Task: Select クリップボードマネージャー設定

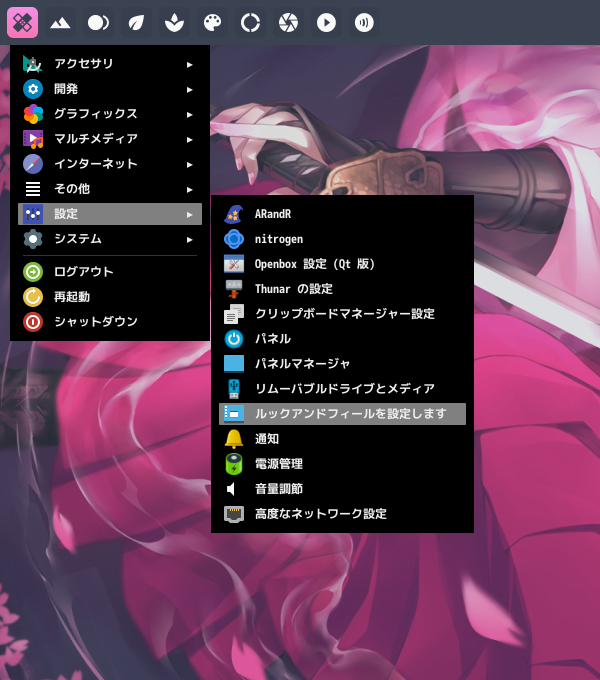Action: [342, 314]
